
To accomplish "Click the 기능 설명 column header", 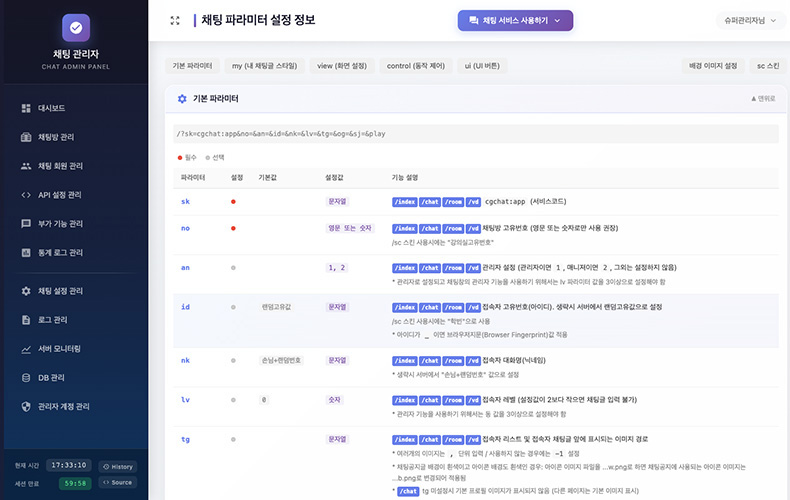I will (405, 177).
